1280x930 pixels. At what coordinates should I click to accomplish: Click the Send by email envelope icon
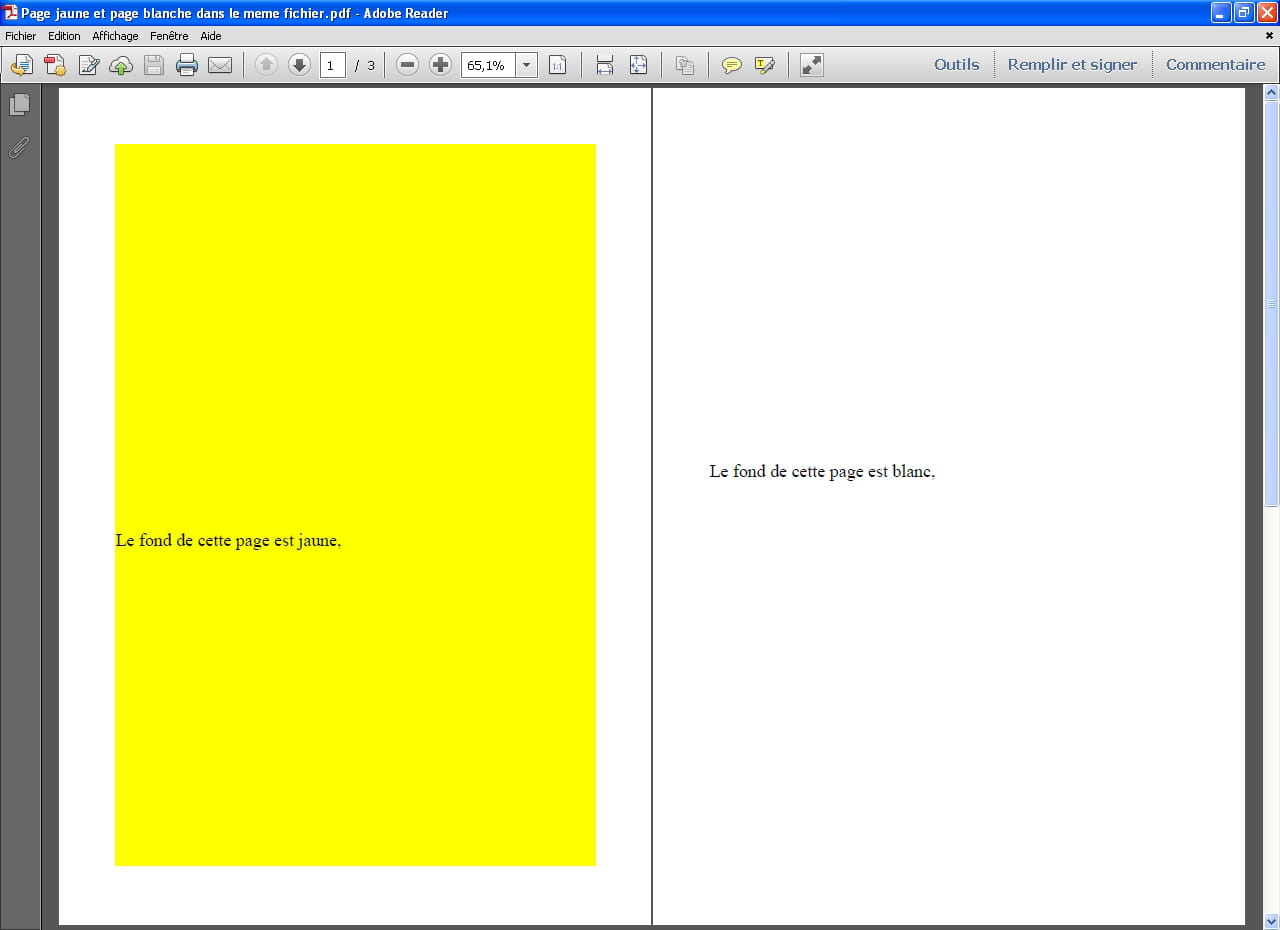click(x=220, y=65)
